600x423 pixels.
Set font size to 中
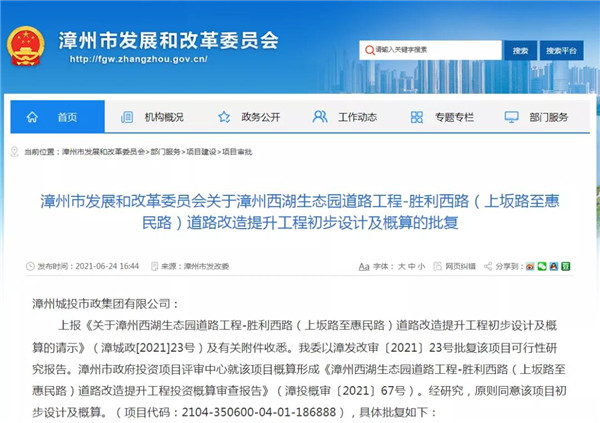(411, 266)
